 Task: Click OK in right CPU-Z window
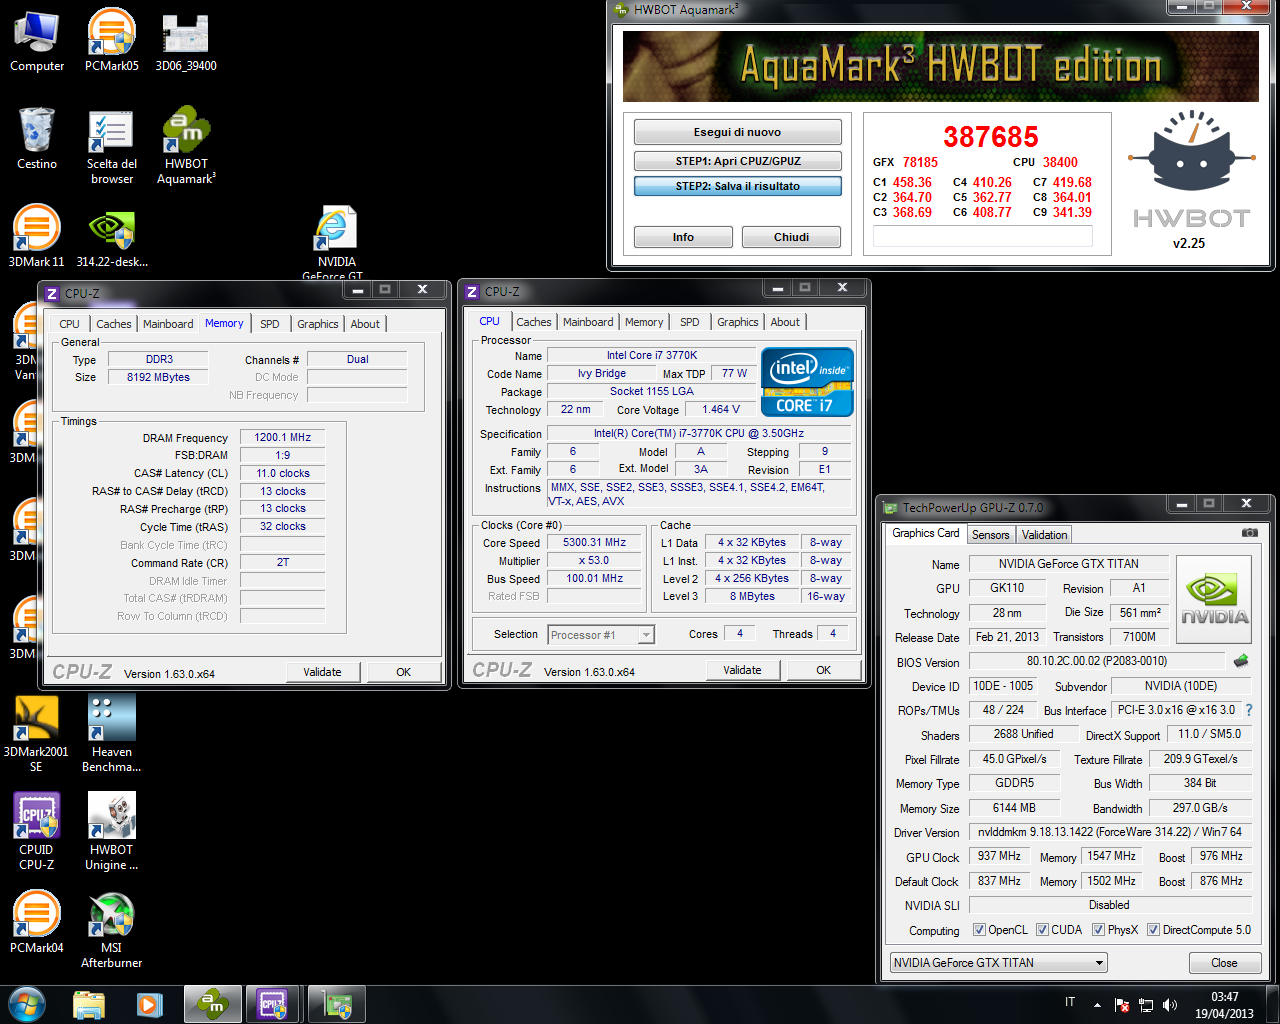coord(823,670)
